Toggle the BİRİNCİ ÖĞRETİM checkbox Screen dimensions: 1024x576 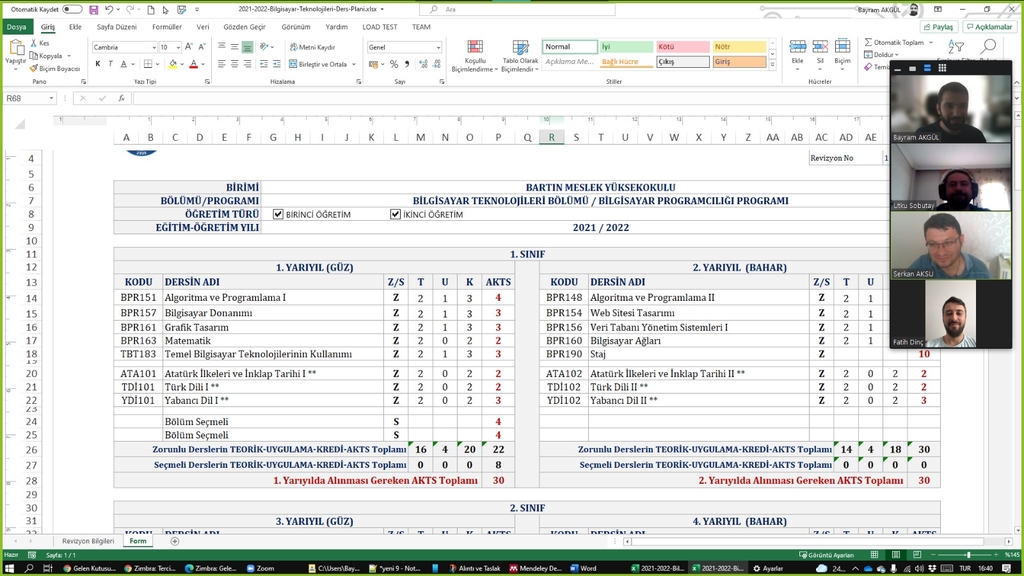coord(278,214)
